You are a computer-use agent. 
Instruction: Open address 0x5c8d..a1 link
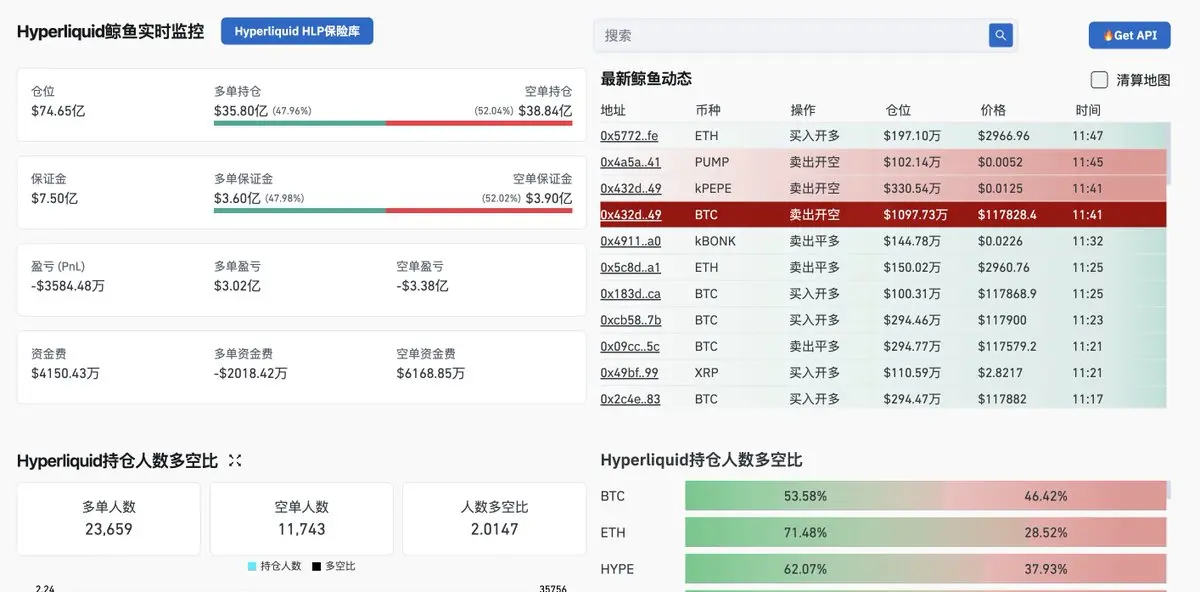tap(630, 267)
